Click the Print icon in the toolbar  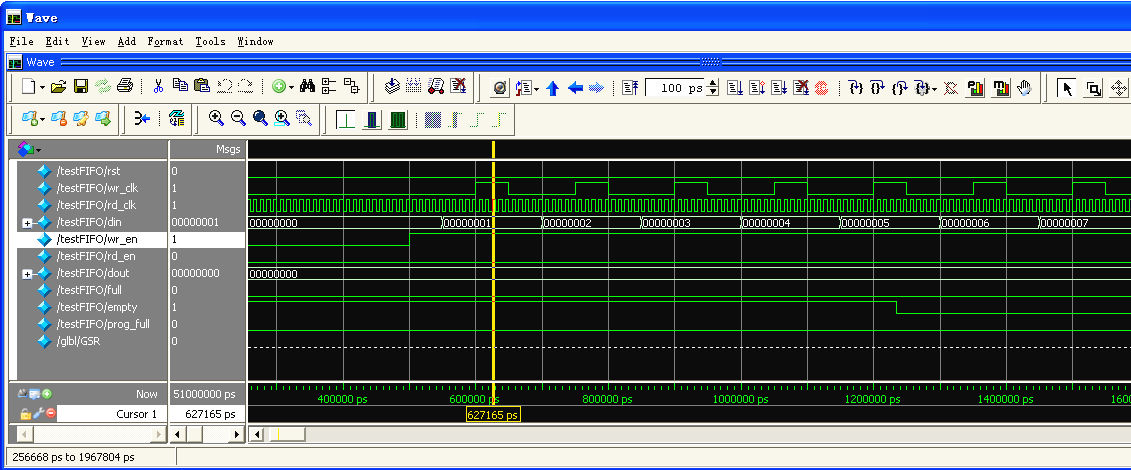124,87
